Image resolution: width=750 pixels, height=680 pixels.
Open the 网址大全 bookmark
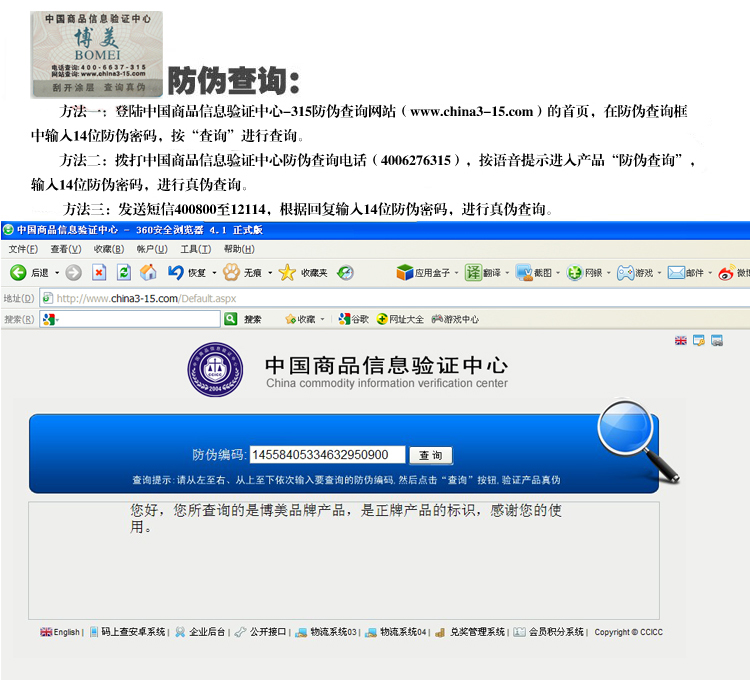click(400, 319)
